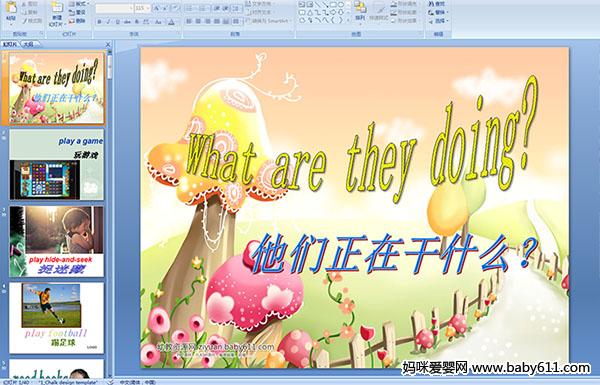Switch to the Slides pane tab
The image size is (600, 385).
[x=10, y=44]
